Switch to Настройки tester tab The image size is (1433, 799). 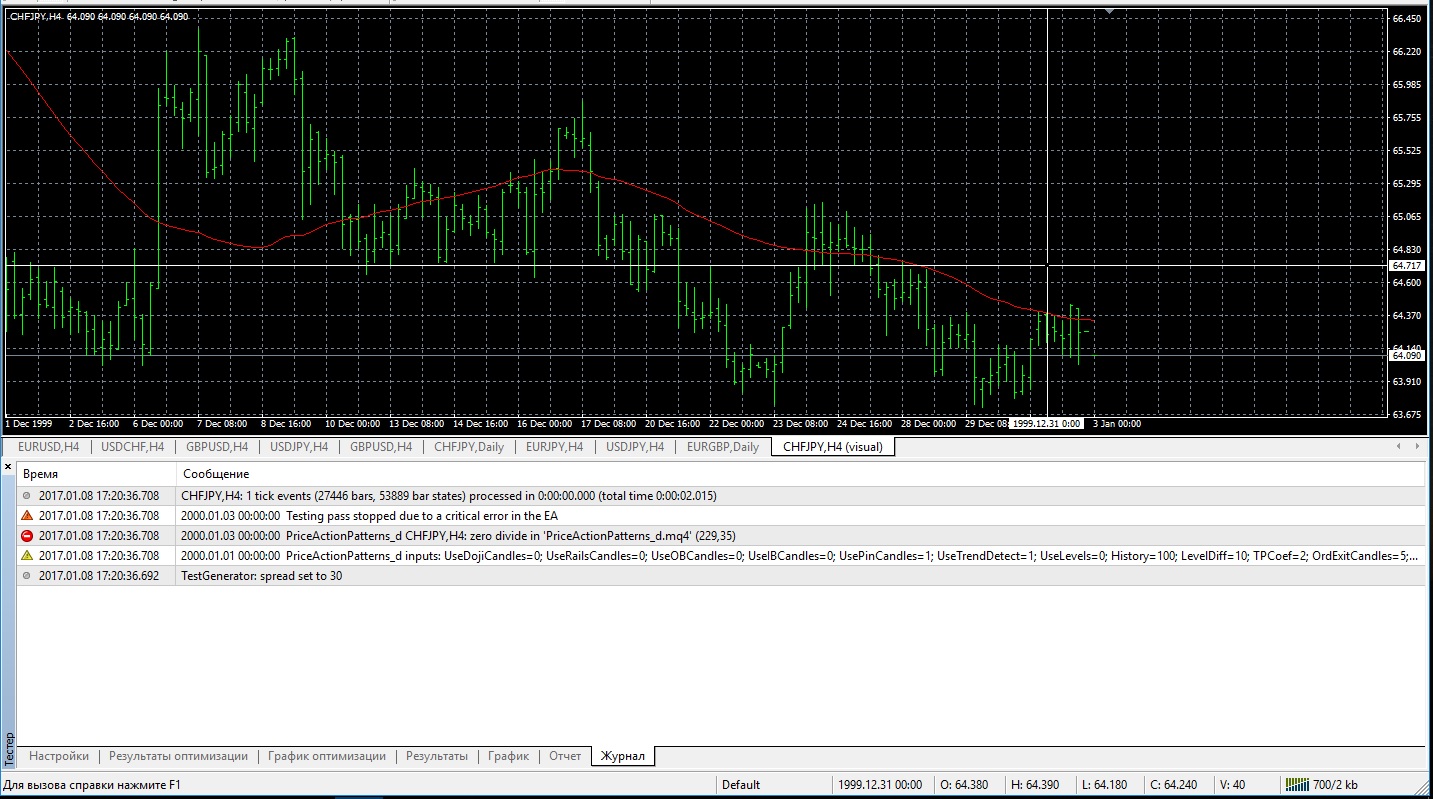59,756
